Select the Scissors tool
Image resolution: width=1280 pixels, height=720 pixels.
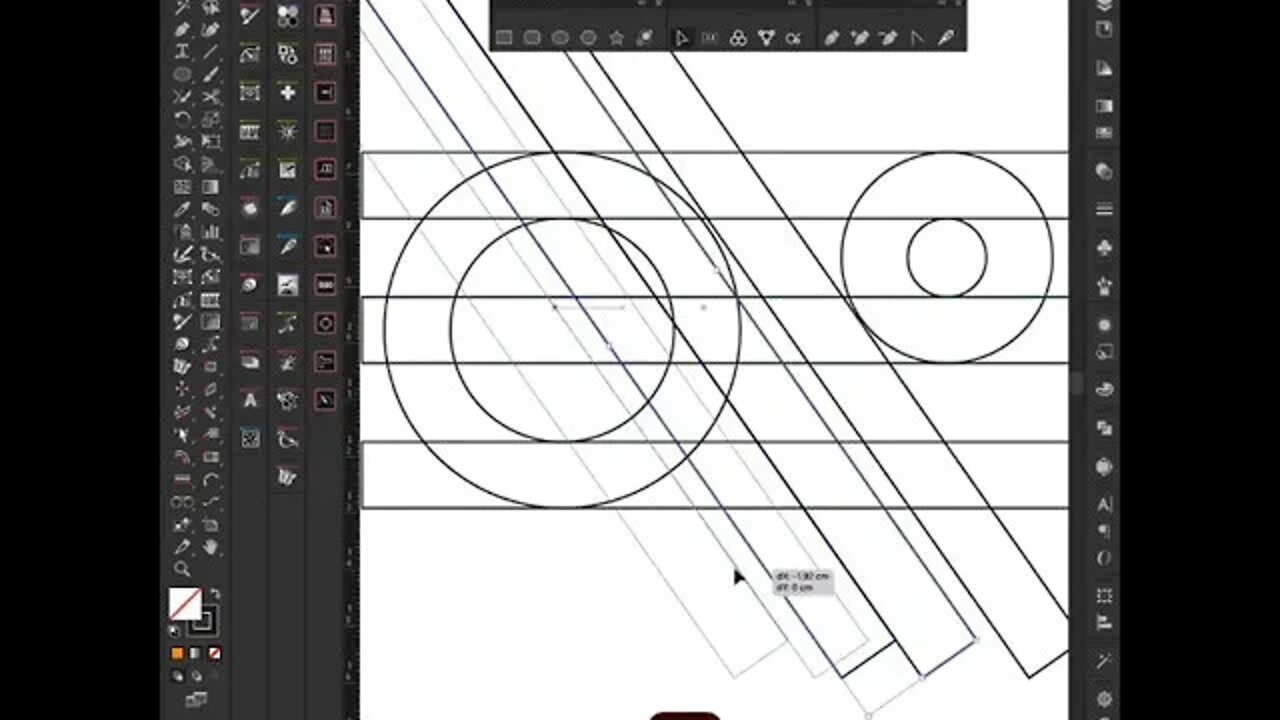(x=211, y=96)
